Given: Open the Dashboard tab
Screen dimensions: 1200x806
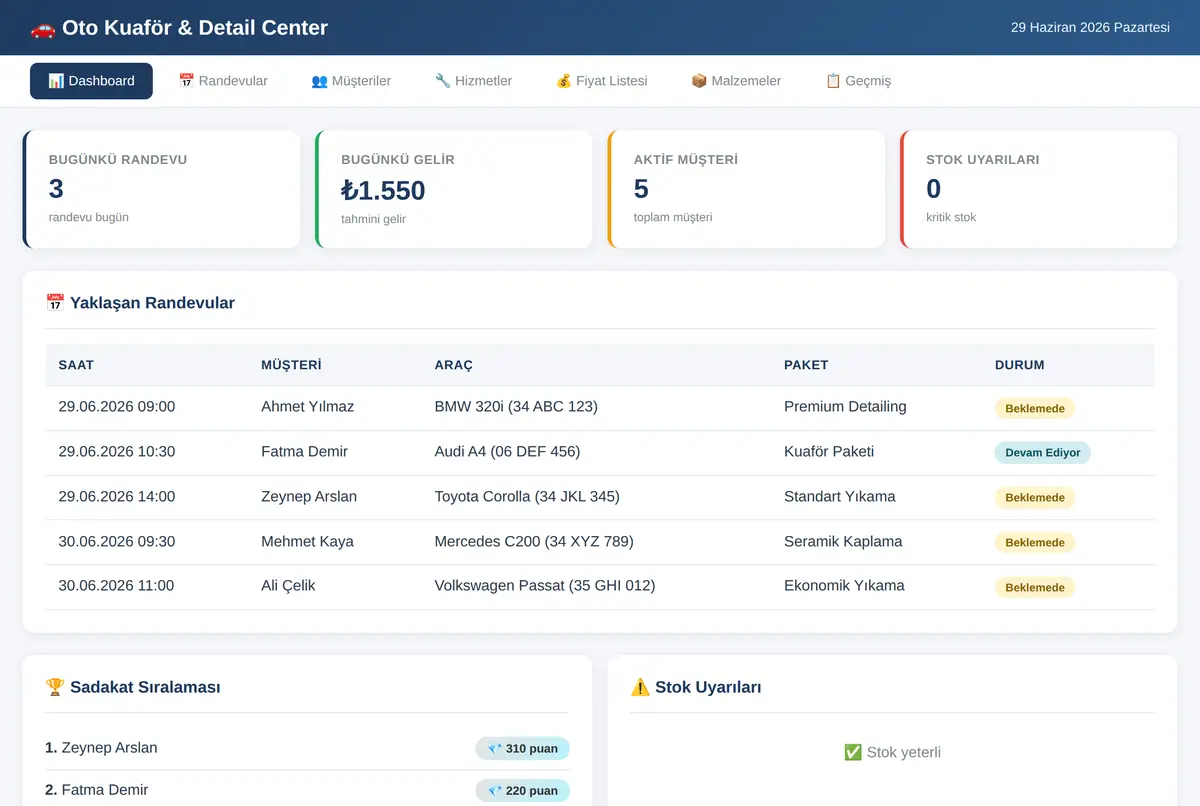Looking at the screenshot, I should point(91,81).
